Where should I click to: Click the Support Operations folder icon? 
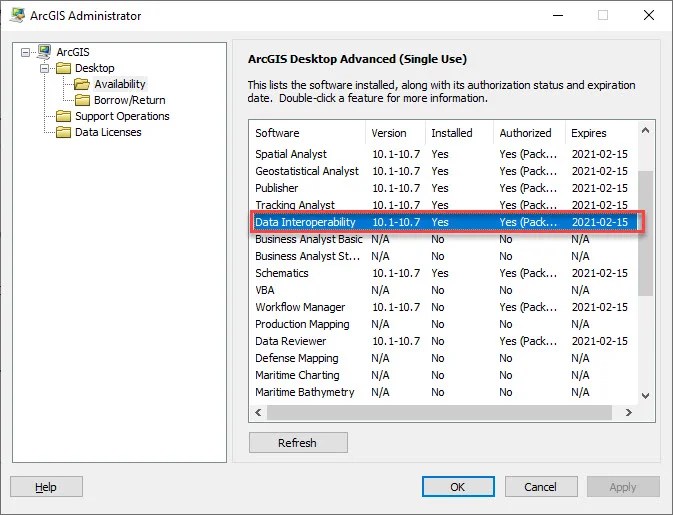(64, 116)
